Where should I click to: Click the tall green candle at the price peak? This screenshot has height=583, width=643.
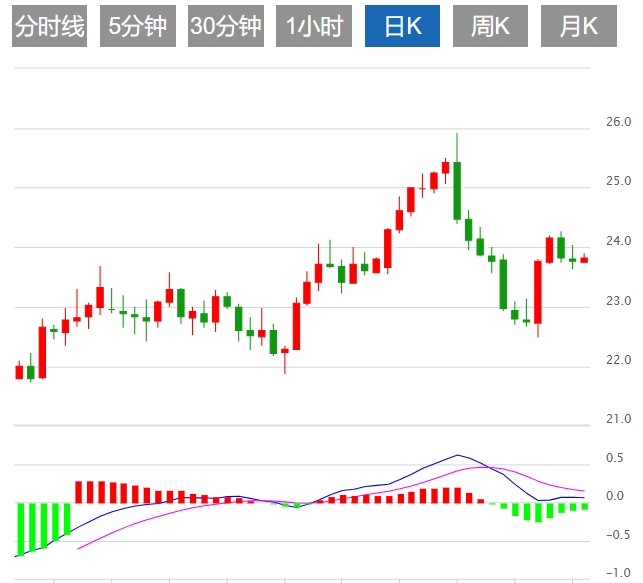(x=457, y=191)
